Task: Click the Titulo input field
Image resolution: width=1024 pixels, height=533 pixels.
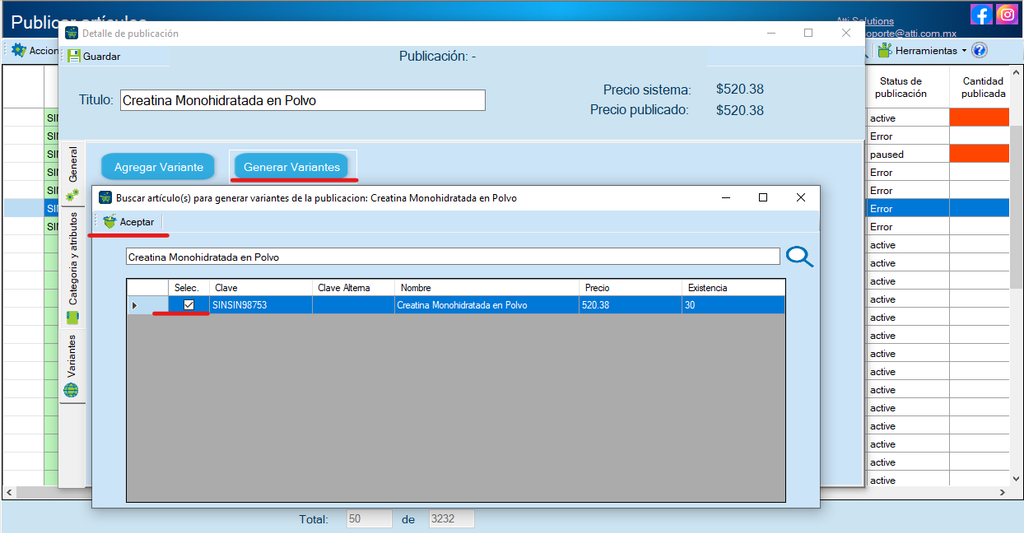Action: [x=302, y=100]
